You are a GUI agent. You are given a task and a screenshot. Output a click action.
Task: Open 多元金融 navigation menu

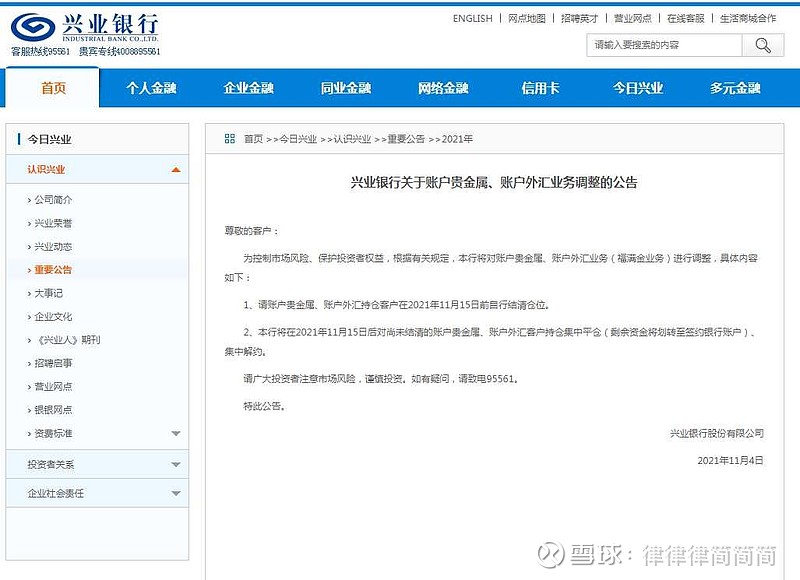coord(735,88)
